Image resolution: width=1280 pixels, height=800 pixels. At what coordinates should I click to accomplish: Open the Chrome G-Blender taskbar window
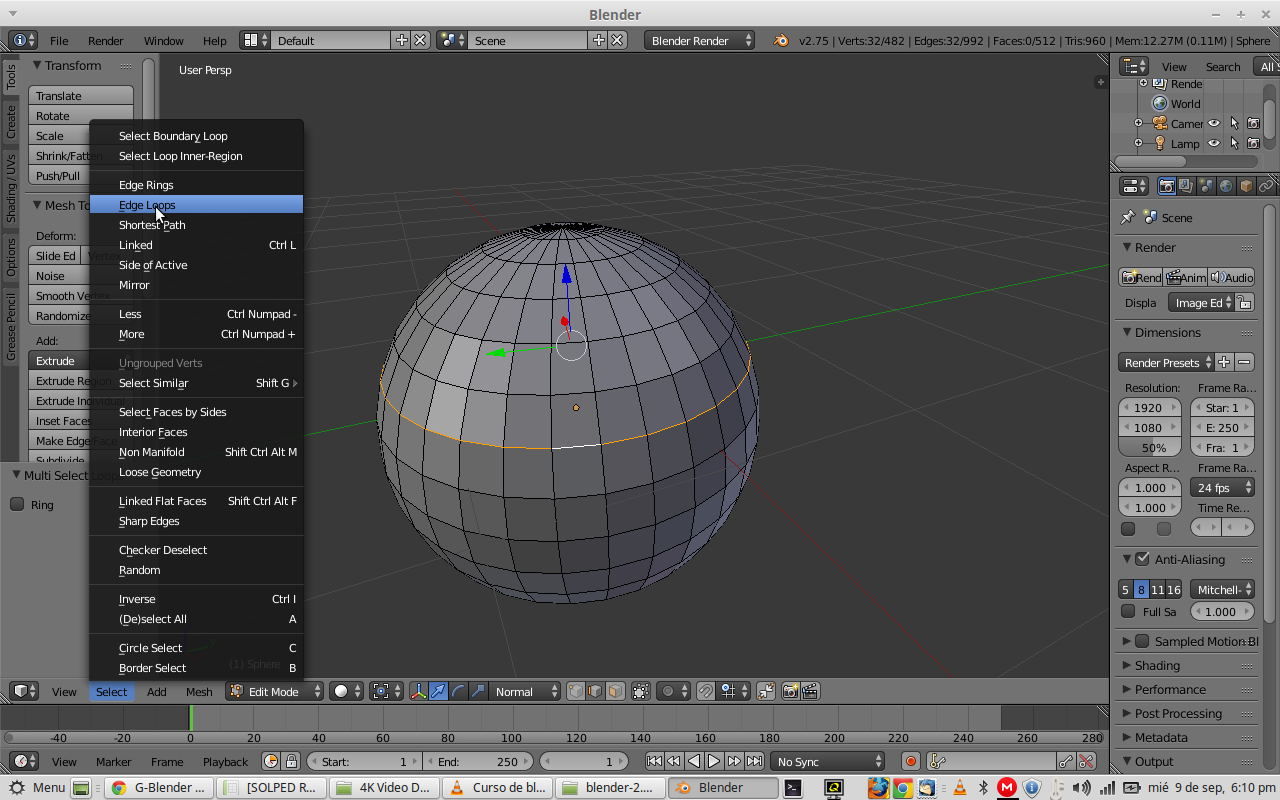(158, 787)
